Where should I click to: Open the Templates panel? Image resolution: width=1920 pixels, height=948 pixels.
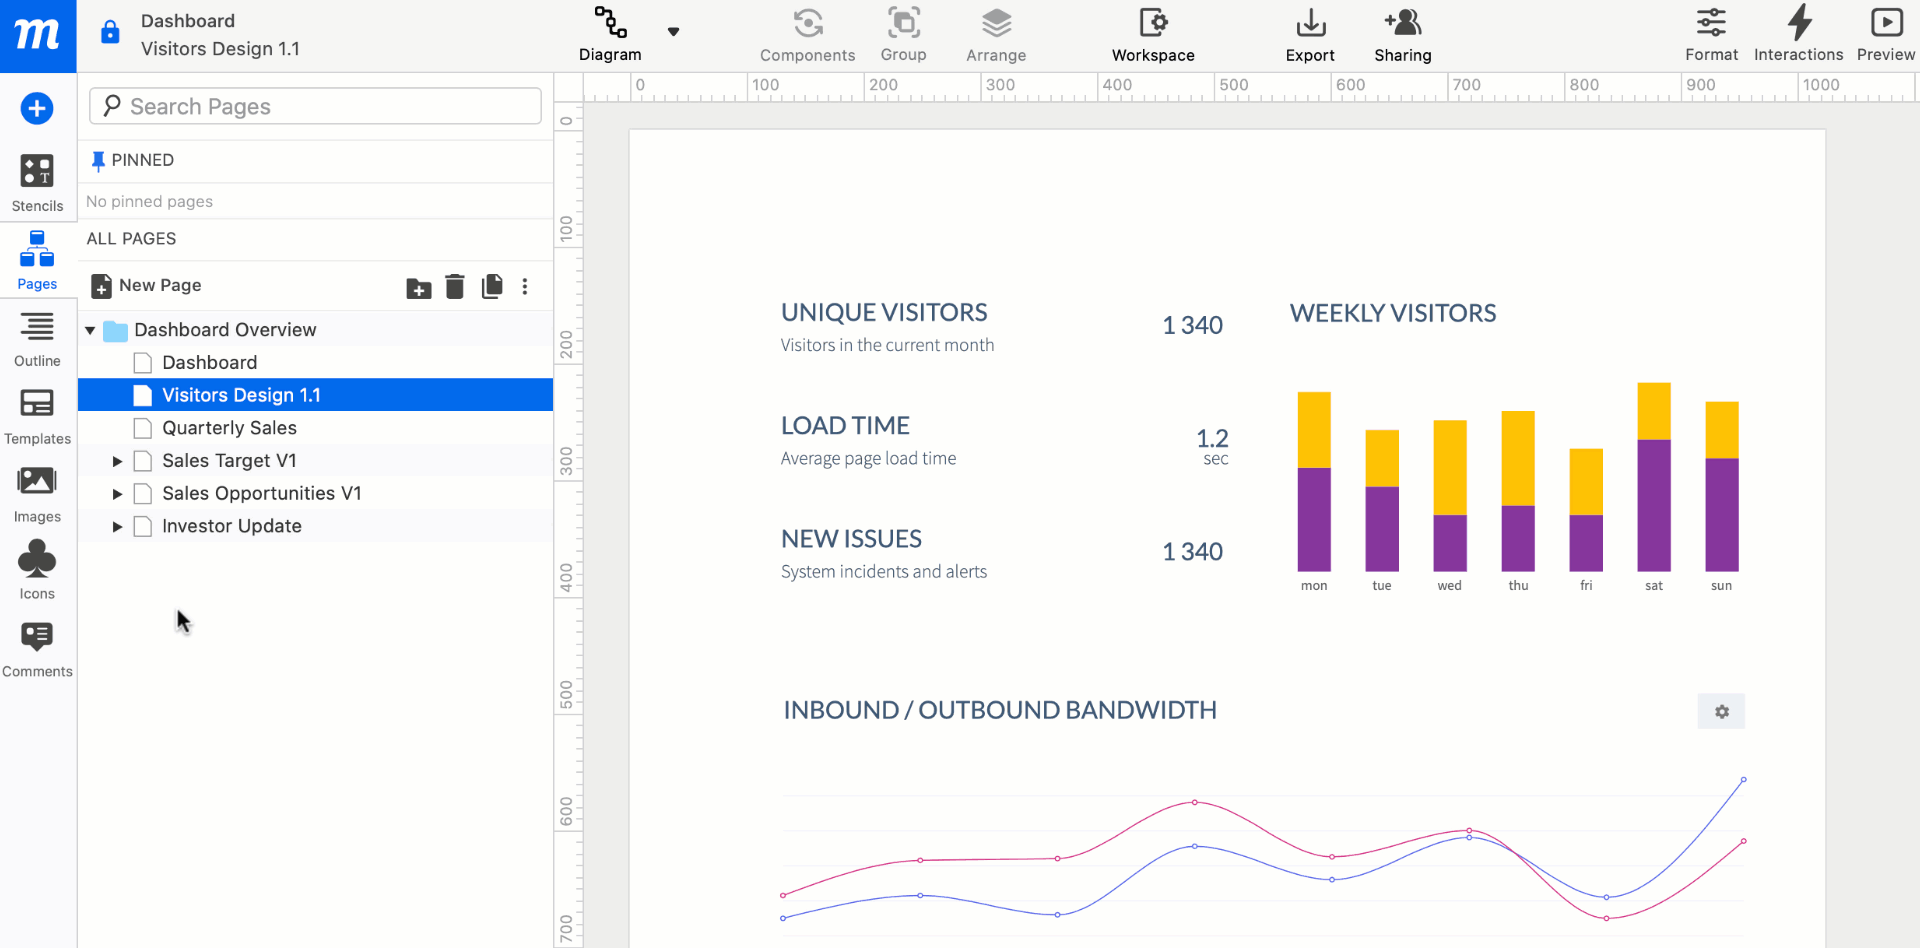pos(37,416)
